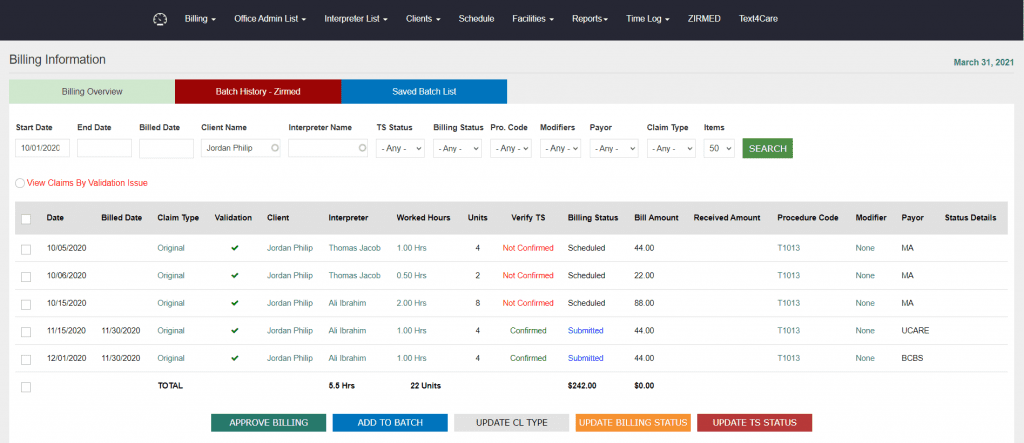Viewport: 1024px width, 443px height.
Task: Expand the Payor filter dropdown
Action: pos(614,148)
